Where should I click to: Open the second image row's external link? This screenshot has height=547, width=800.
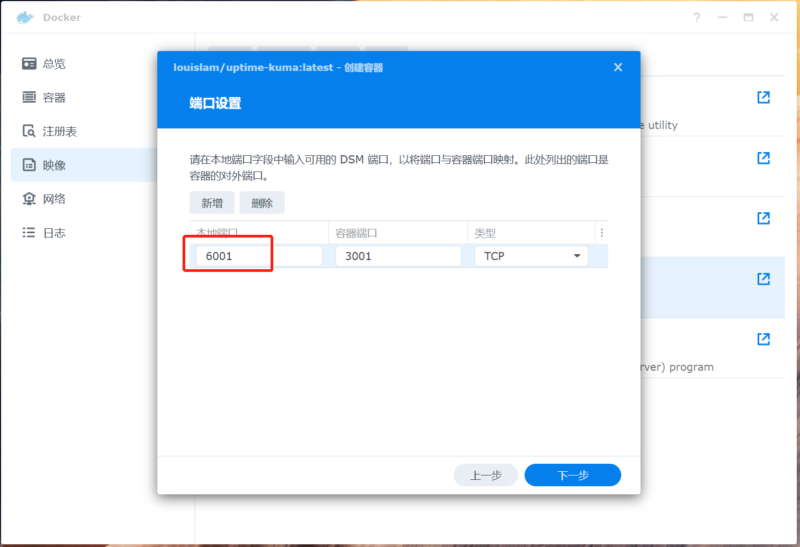[x=763, y=158]
